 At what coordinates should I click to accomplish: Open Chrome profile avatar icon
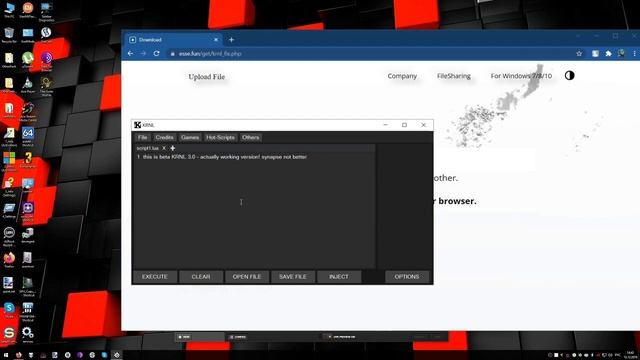621,53
